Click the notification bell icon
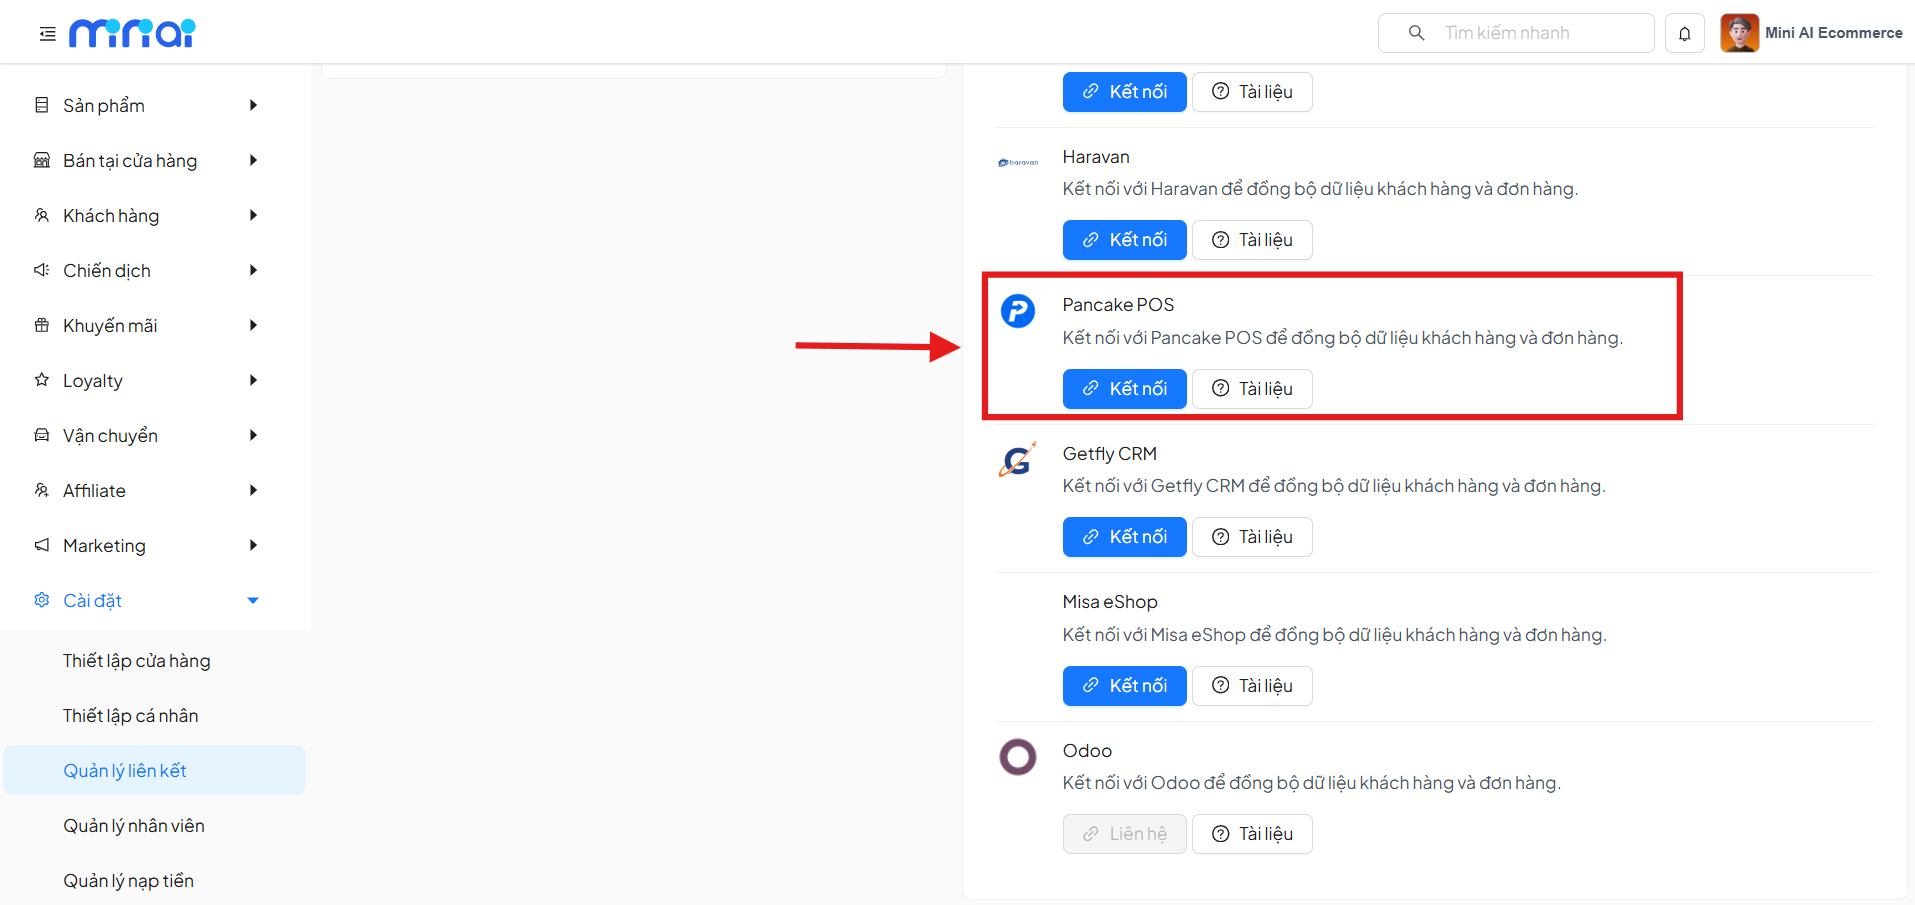The image size is (1915, 905). tap(1684, 33)
